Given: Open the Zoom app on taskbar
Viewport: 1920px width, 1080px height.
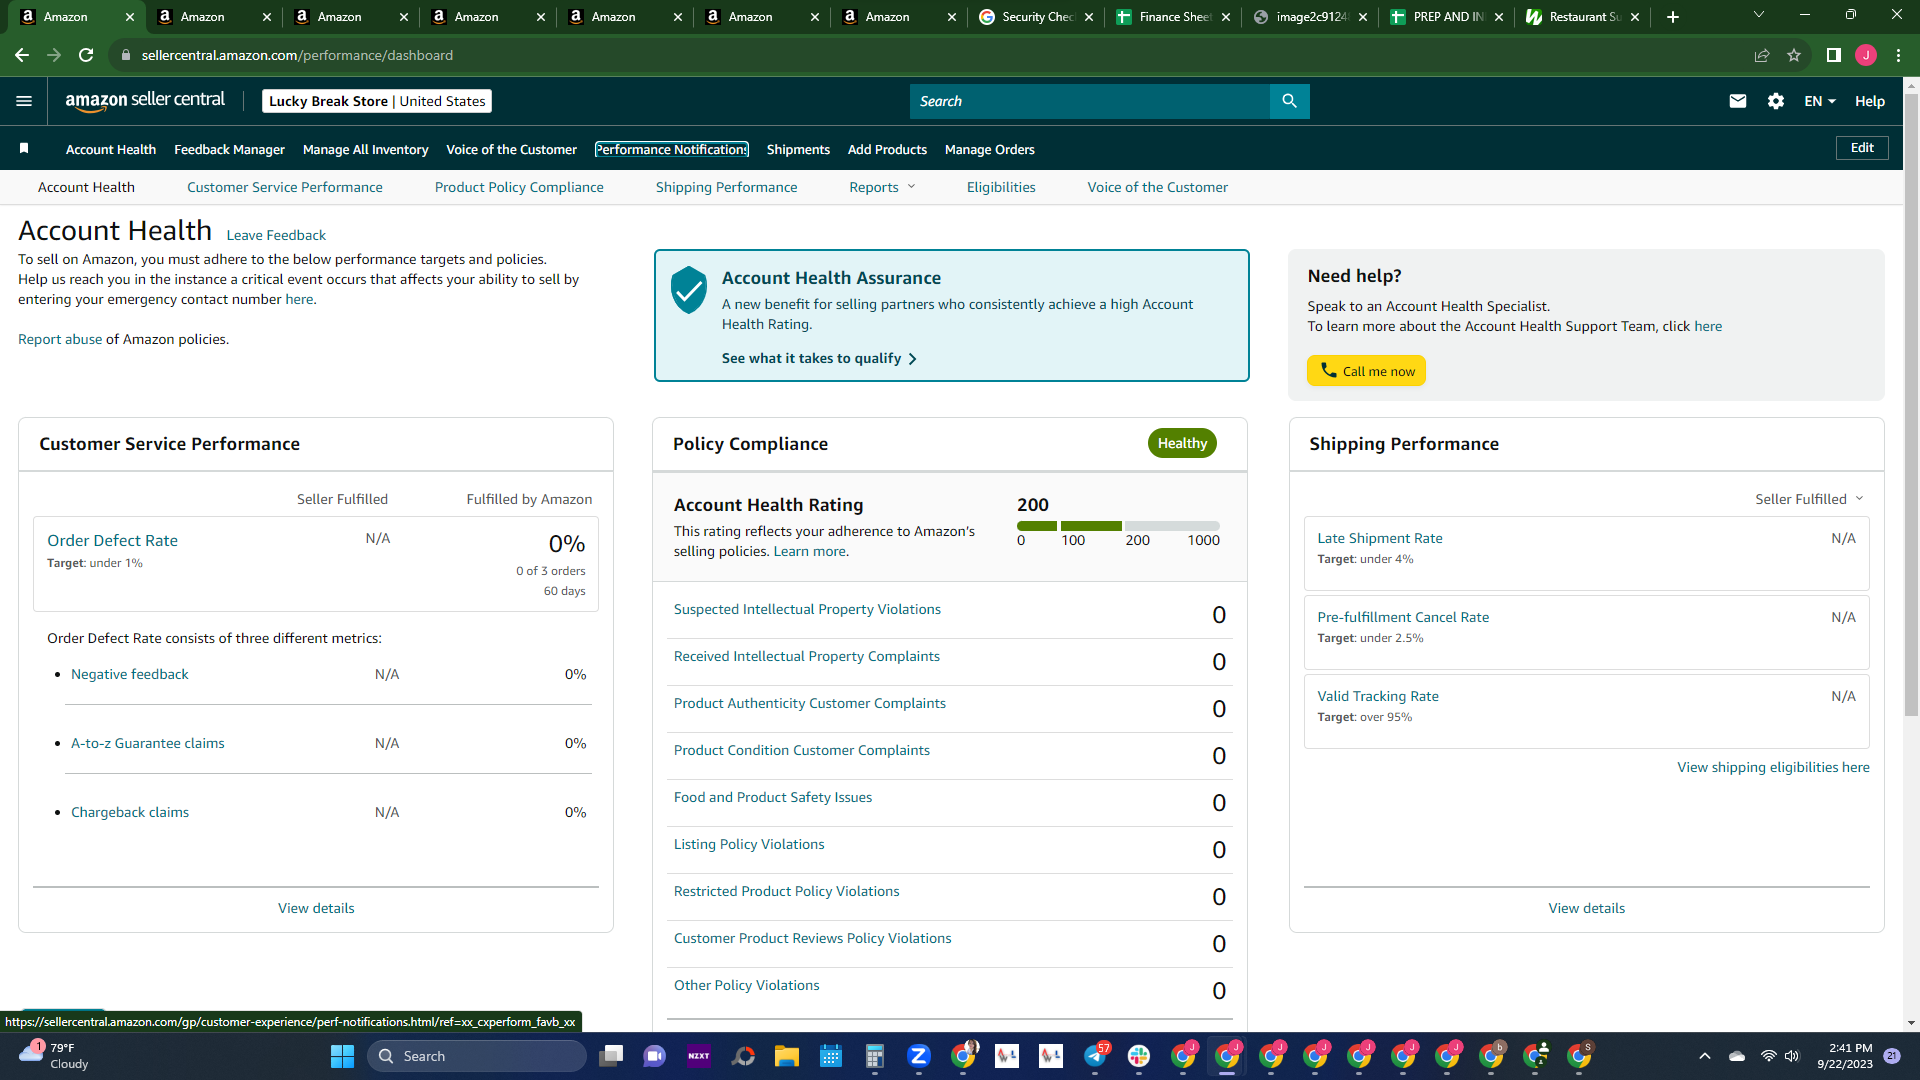Looking at the screenshot, I should point(919,1056).
